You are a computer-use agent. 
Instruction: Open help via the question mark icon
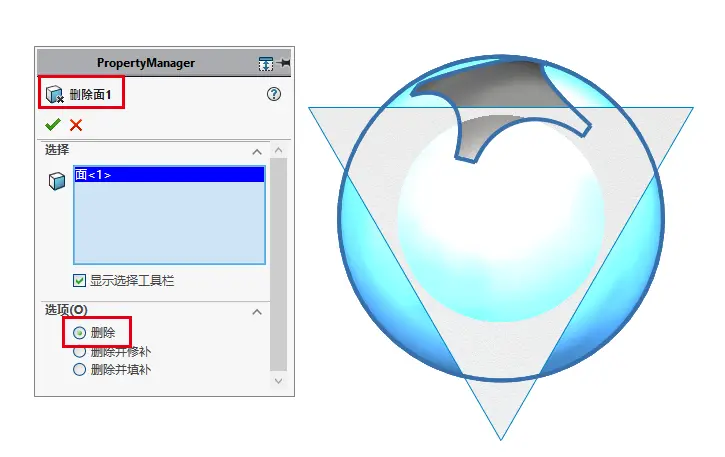click(x=274, y=94)
